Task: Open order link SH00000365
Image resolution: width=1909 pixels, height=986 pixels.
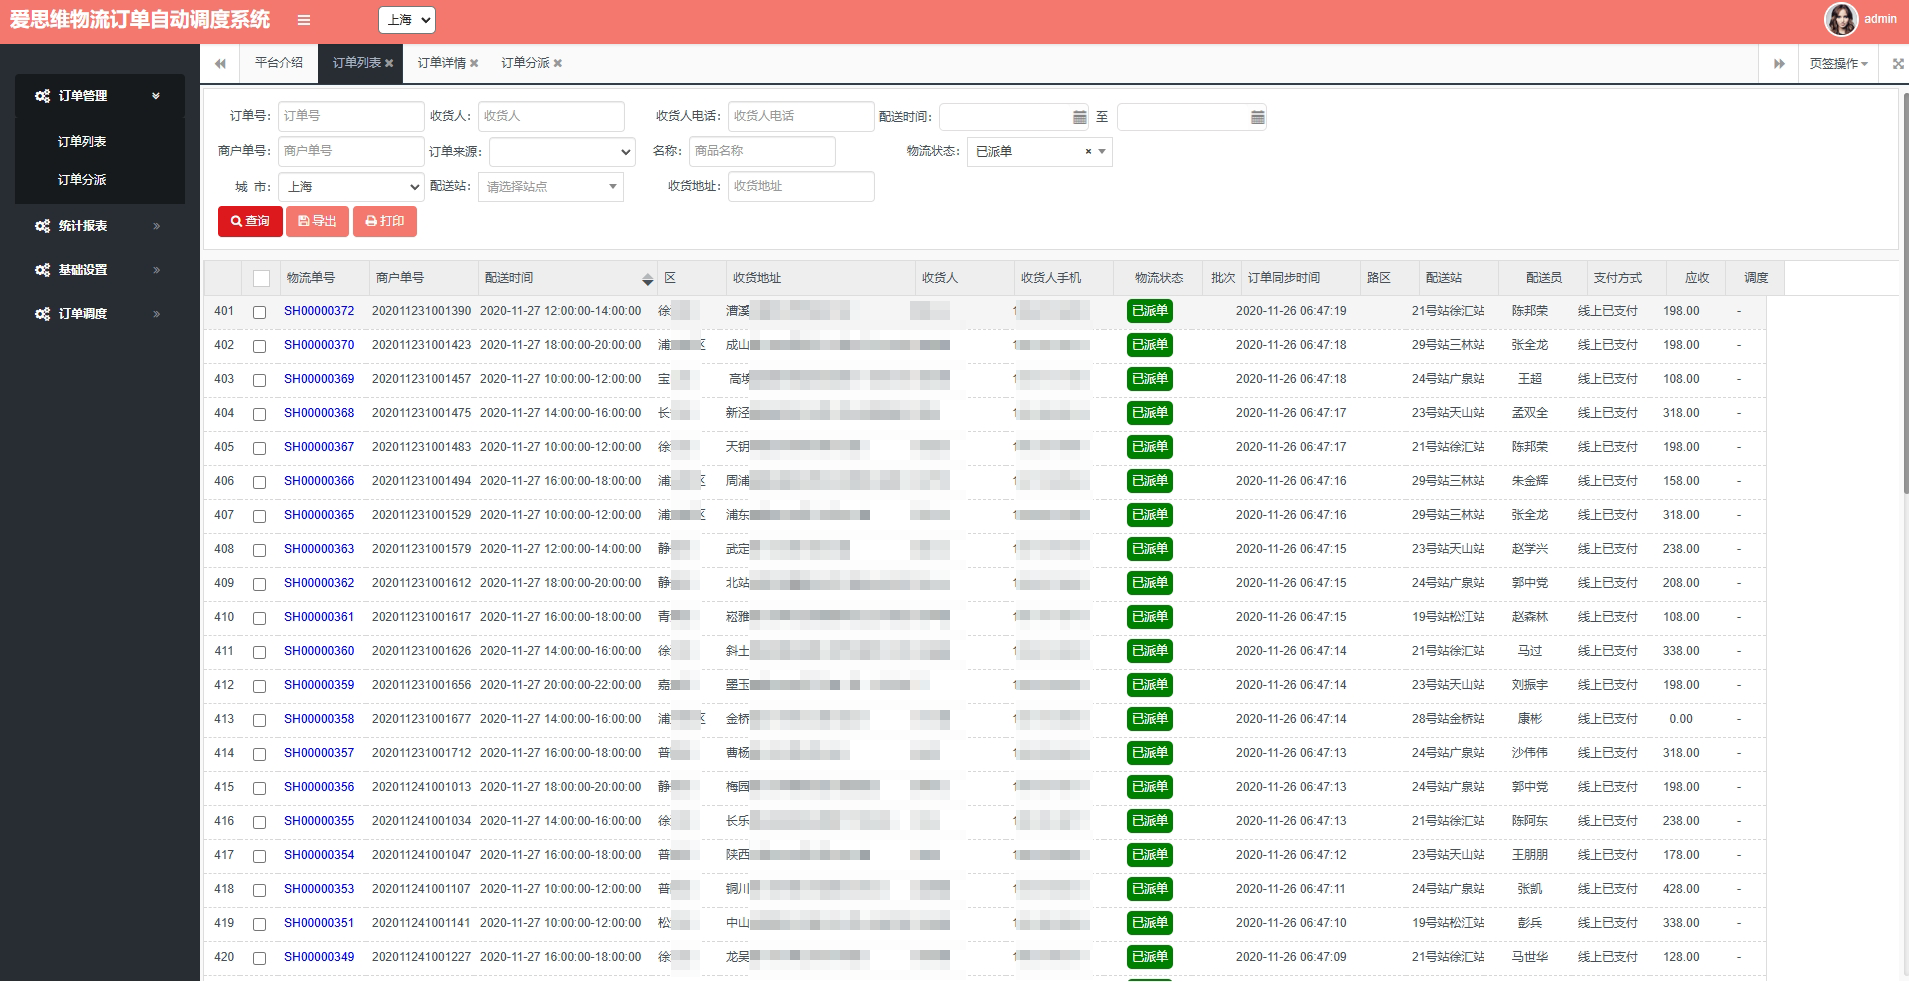Action: pos(319,515)
